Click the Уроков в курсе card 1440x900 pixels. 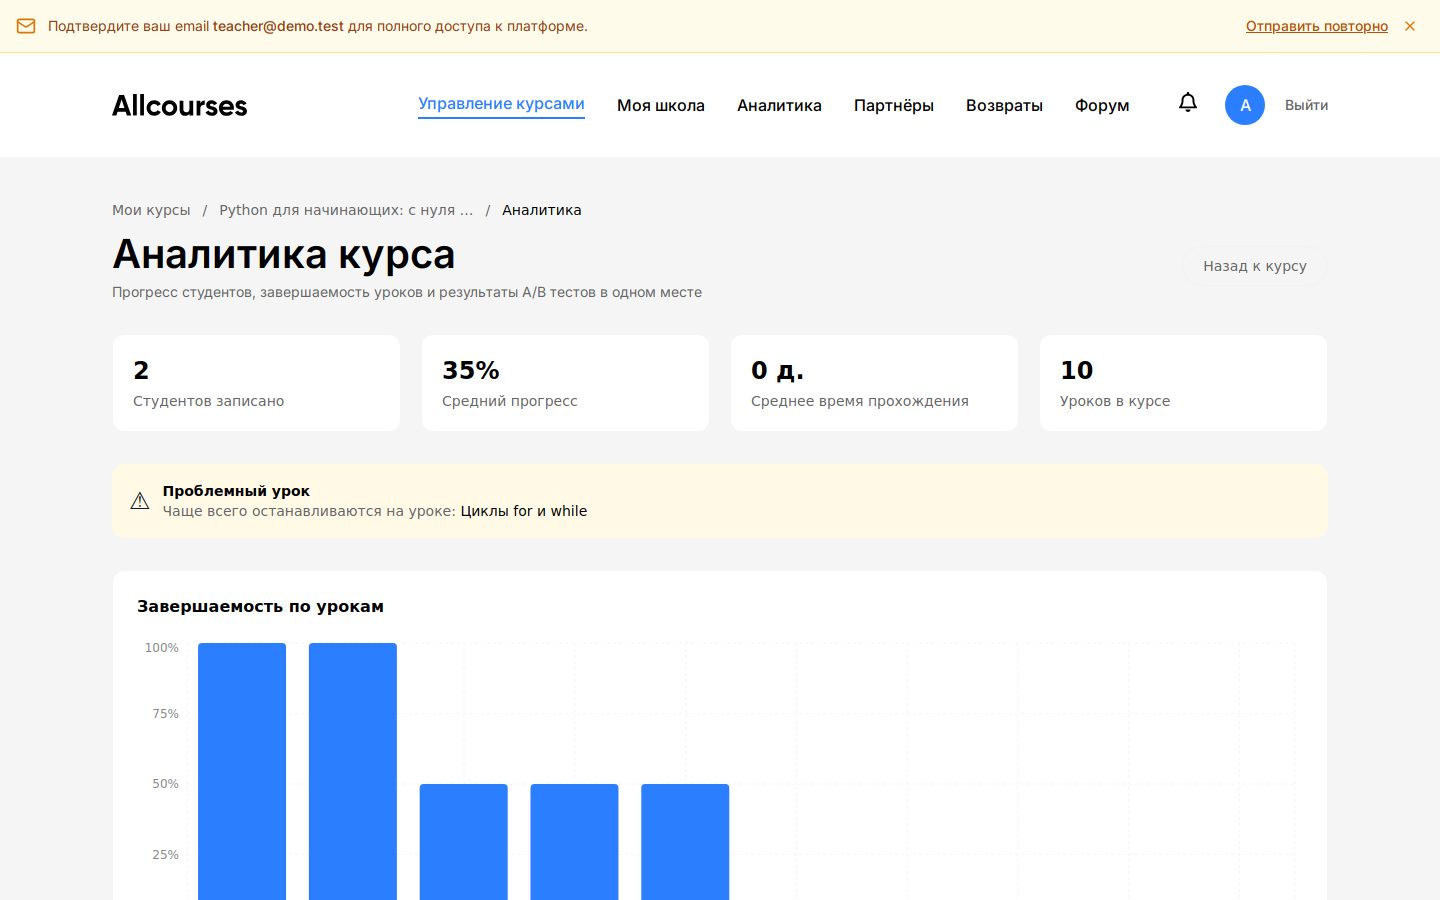[1183, 383]
